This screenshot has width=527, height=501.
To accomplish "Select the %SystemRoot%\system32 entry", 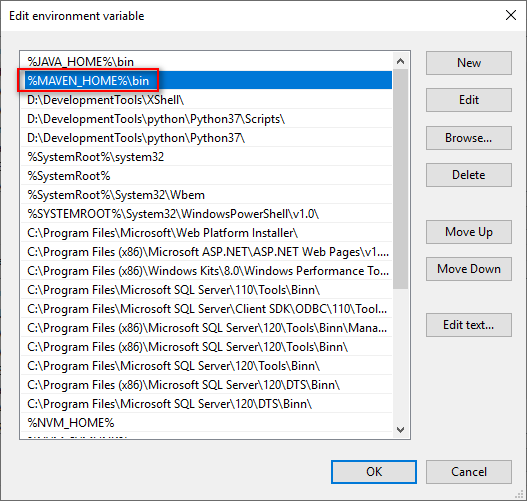I will click(206, 157).
